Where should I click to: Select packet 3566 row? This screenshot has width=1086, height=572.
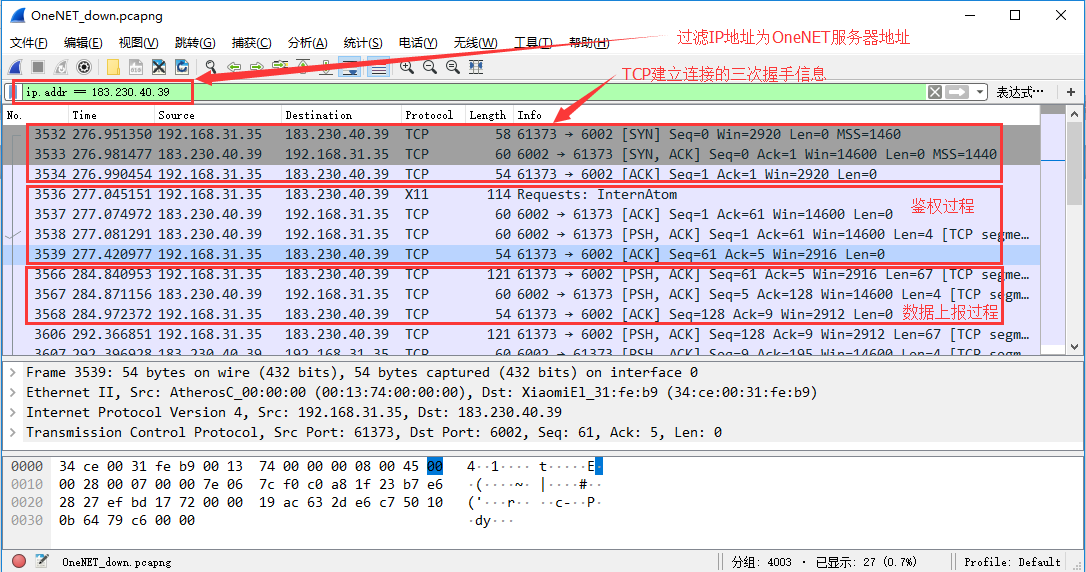[521, 274]
